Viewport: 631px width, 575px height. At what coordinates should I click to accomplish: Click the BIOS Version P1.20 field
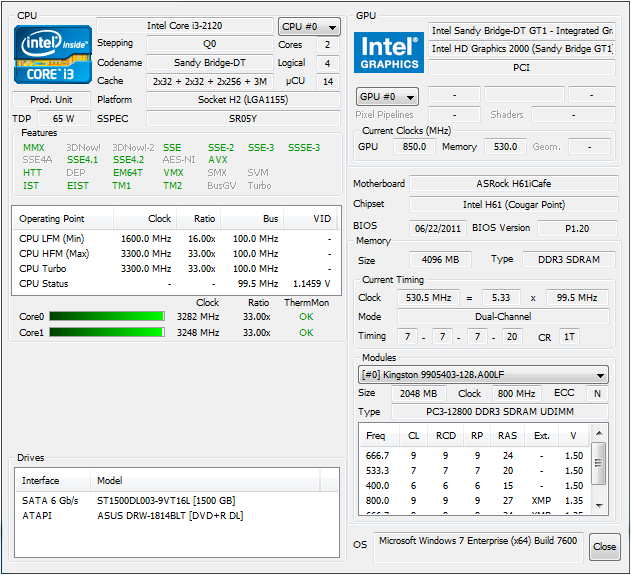pos(577,229)
